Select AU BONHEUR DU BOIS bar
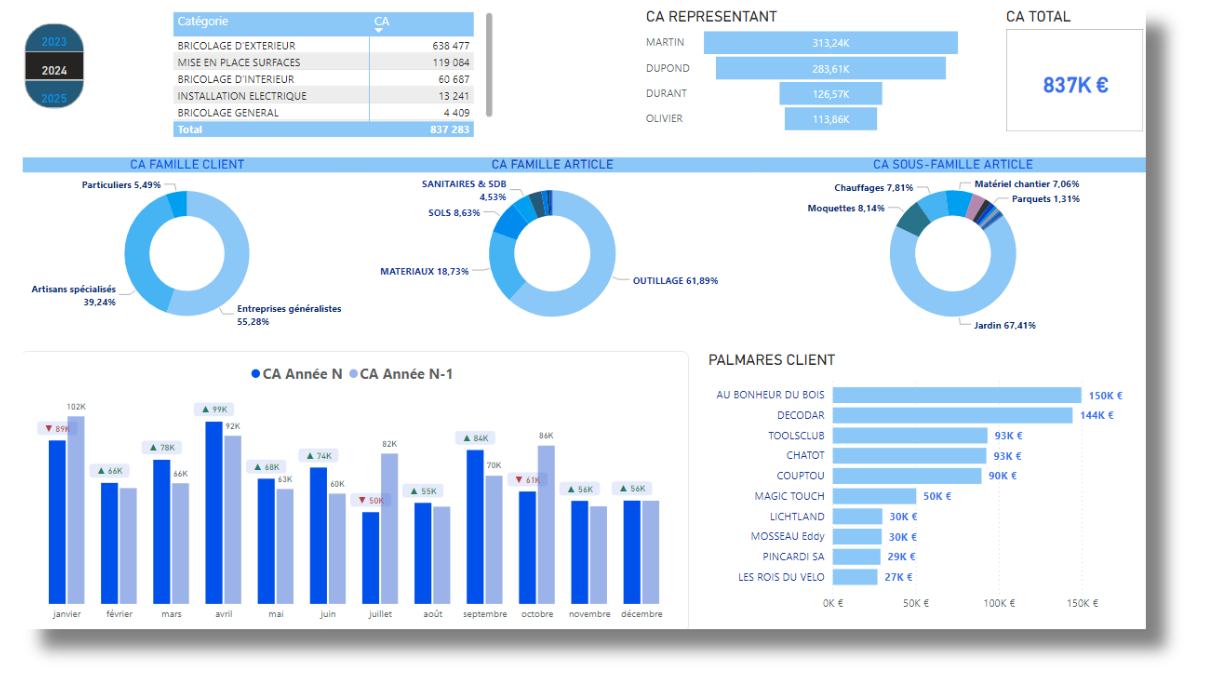Screen dimensions: 1207x673 point(956,395)
